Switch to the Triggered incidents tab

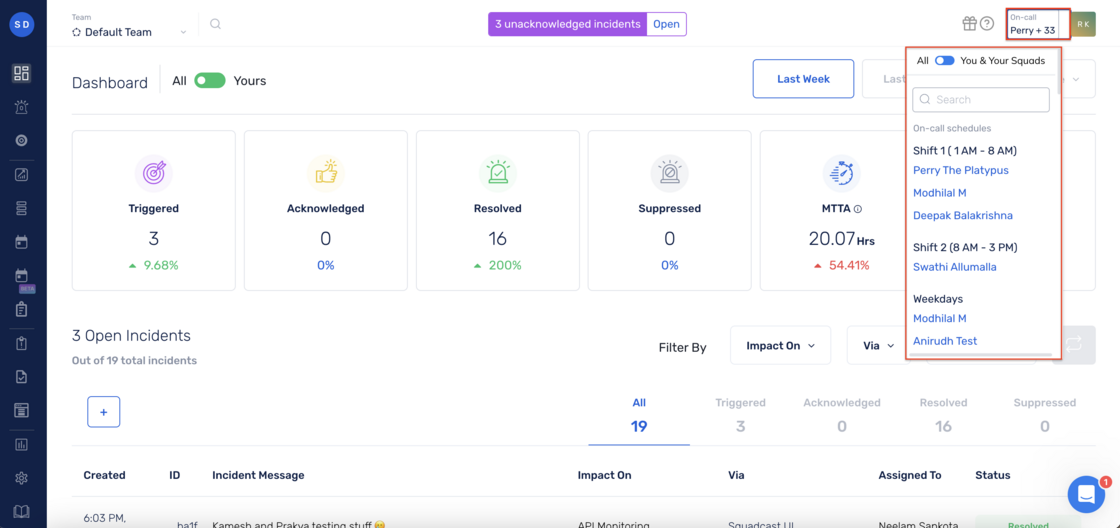(x=740, y=415)
